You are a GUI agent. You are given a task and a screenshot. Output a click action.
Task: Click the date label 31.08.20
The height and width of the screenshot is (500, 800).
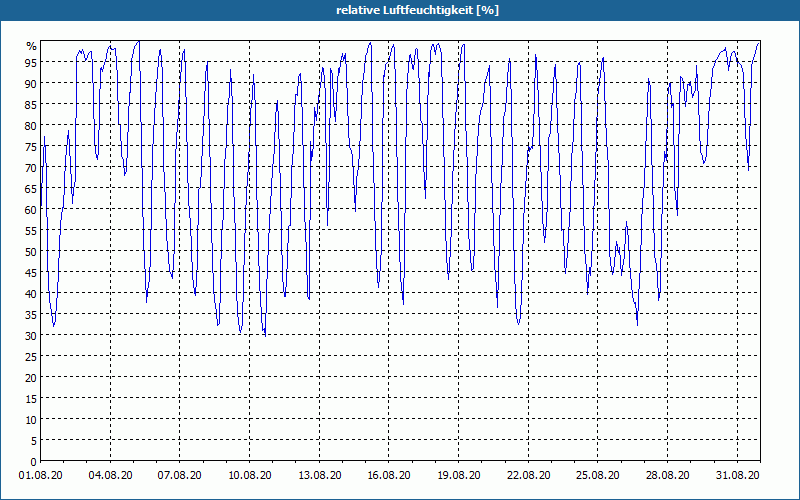coord(737,475)
